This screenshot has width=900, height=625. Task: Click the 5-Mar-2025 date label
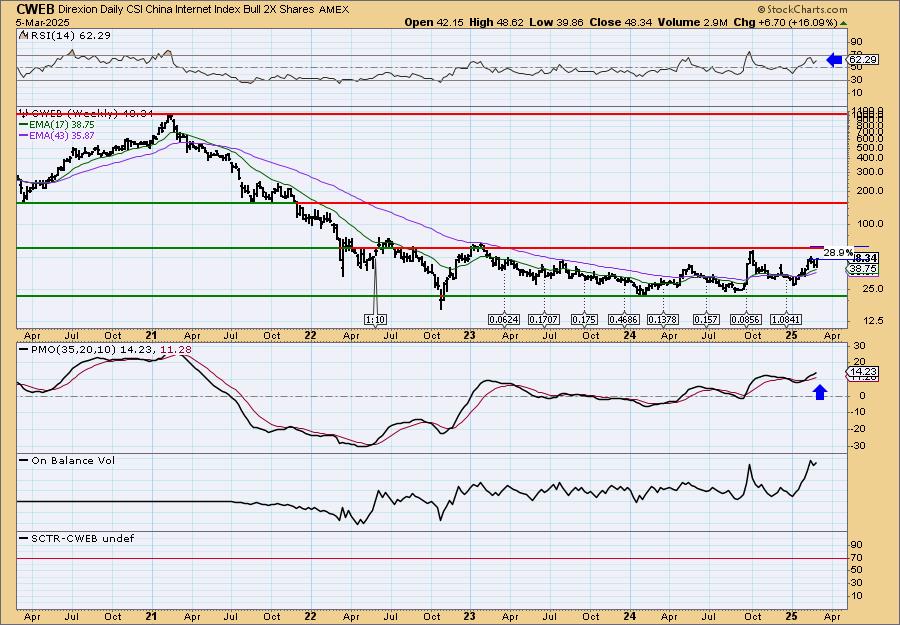43,22
